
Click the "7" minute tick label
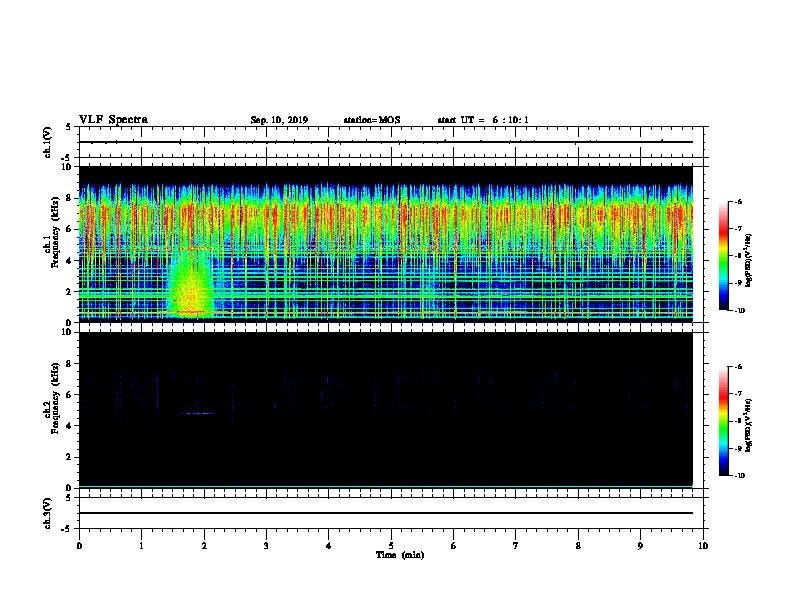tap(516, 546)
